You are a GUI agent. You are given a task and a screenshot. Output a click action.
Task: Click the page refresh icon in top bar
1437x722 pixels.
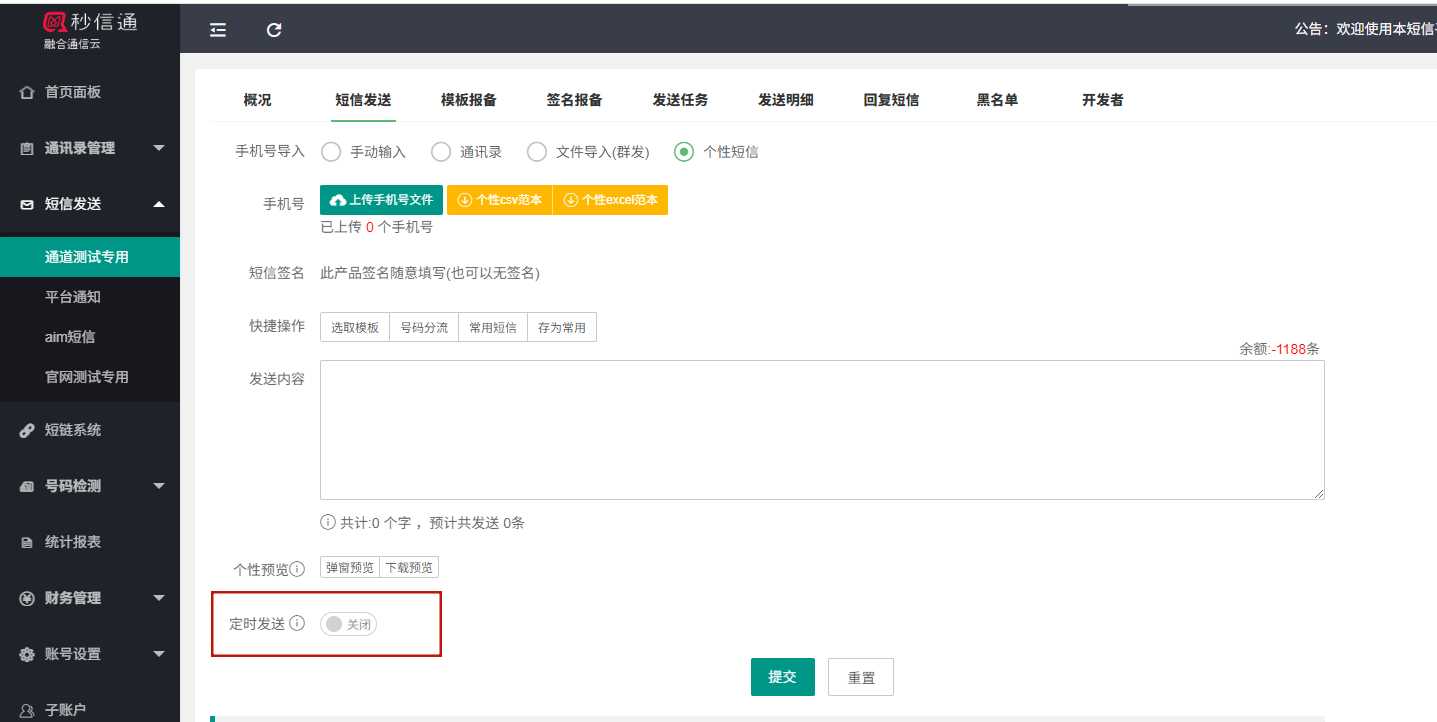274,31
